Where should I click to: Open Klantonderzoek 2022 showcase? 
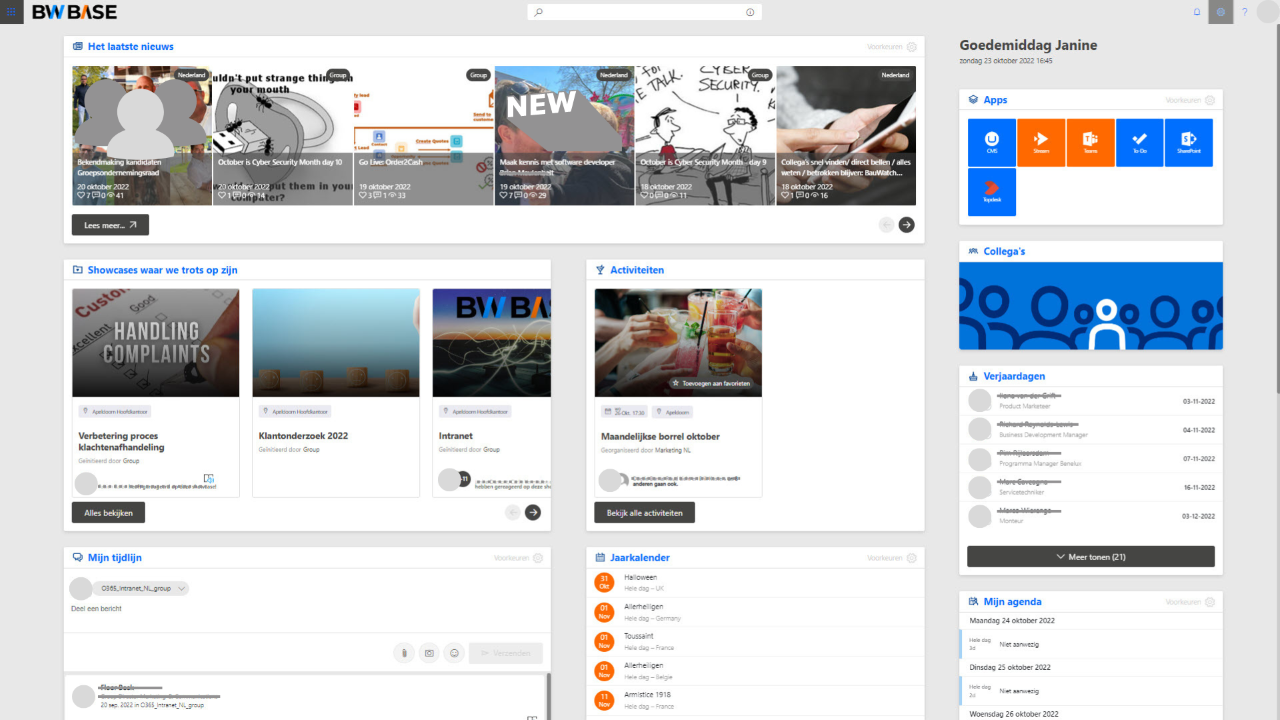[x=336, y=392]
